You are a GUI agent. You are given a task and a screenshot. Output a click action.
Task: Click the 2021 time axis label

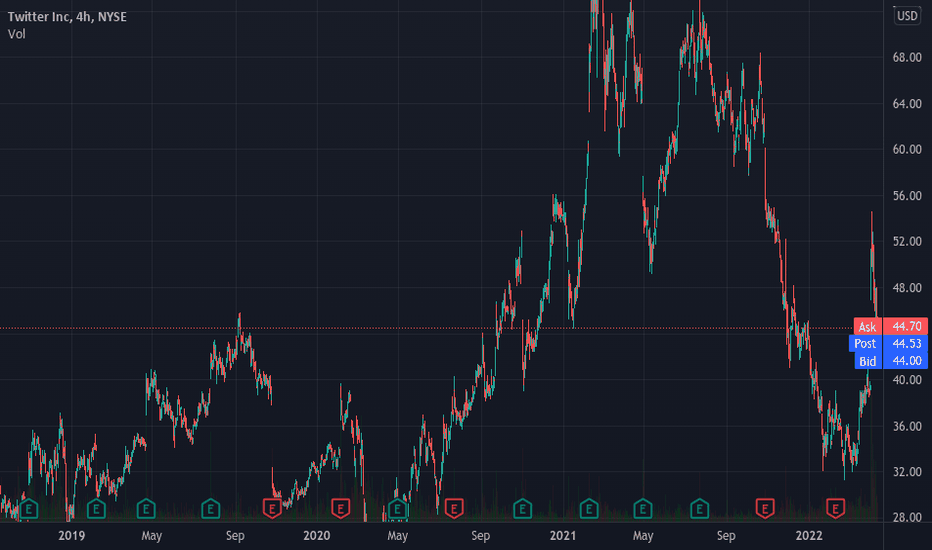[562, 536]
